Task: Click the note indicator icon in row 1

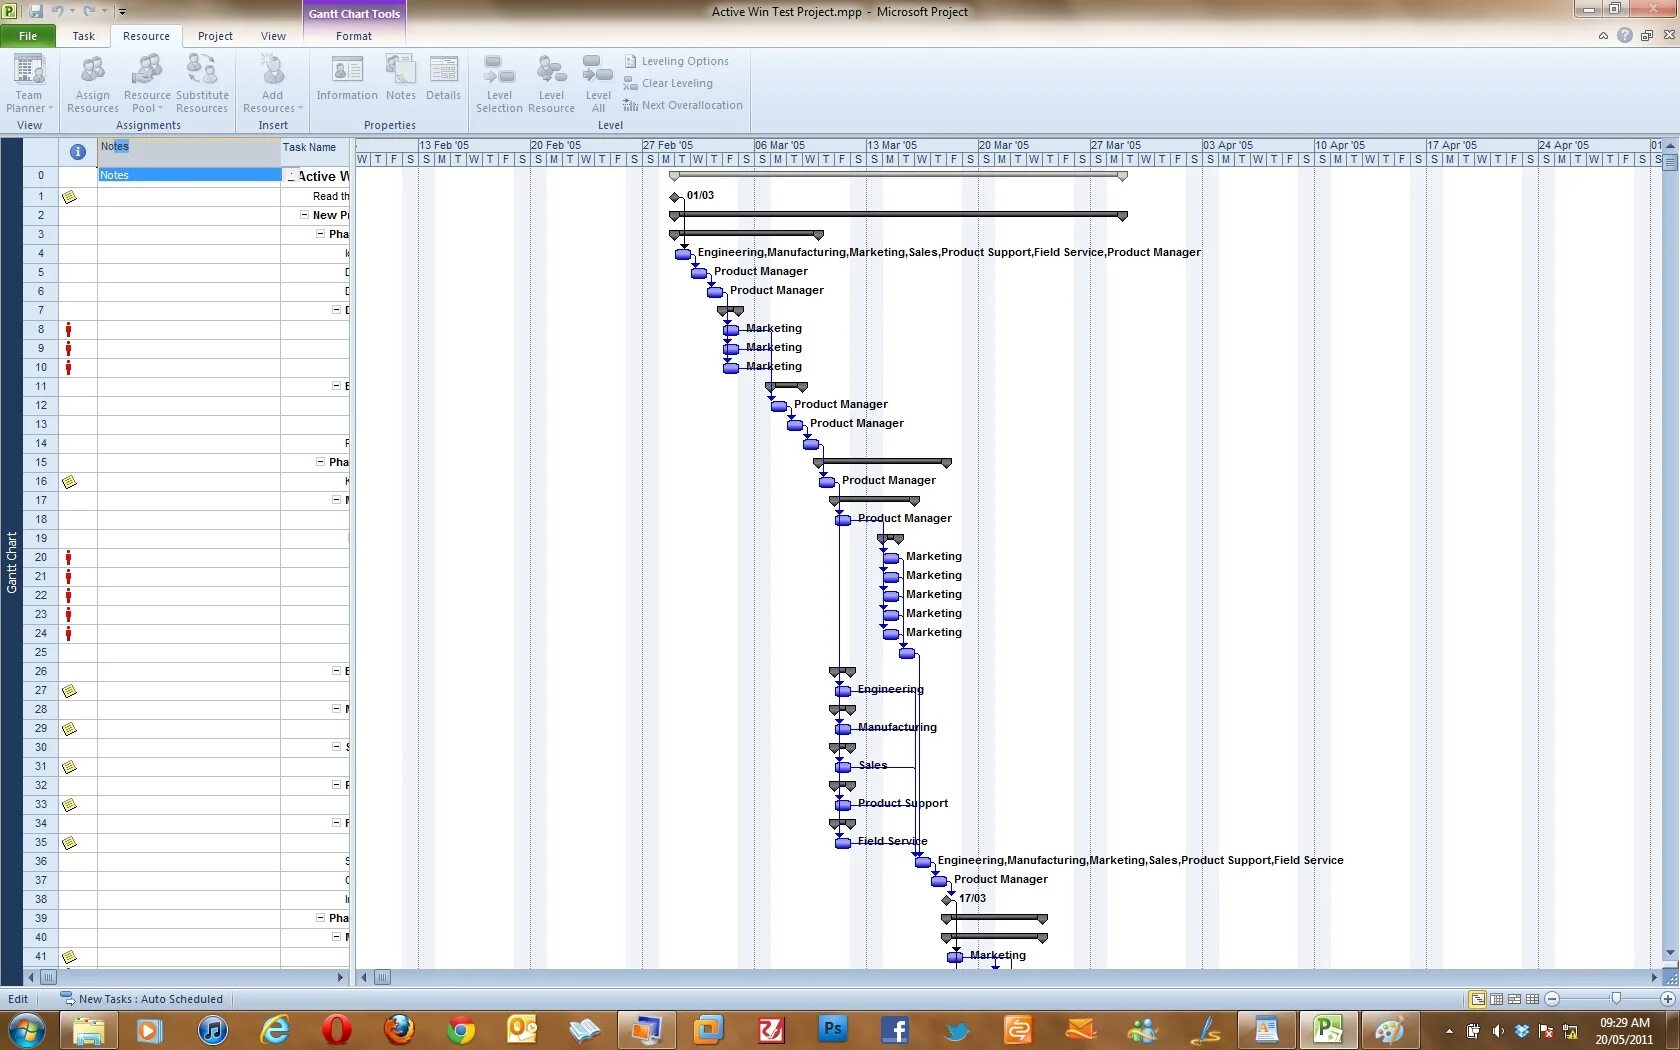Action: click(x=69, y=197)
